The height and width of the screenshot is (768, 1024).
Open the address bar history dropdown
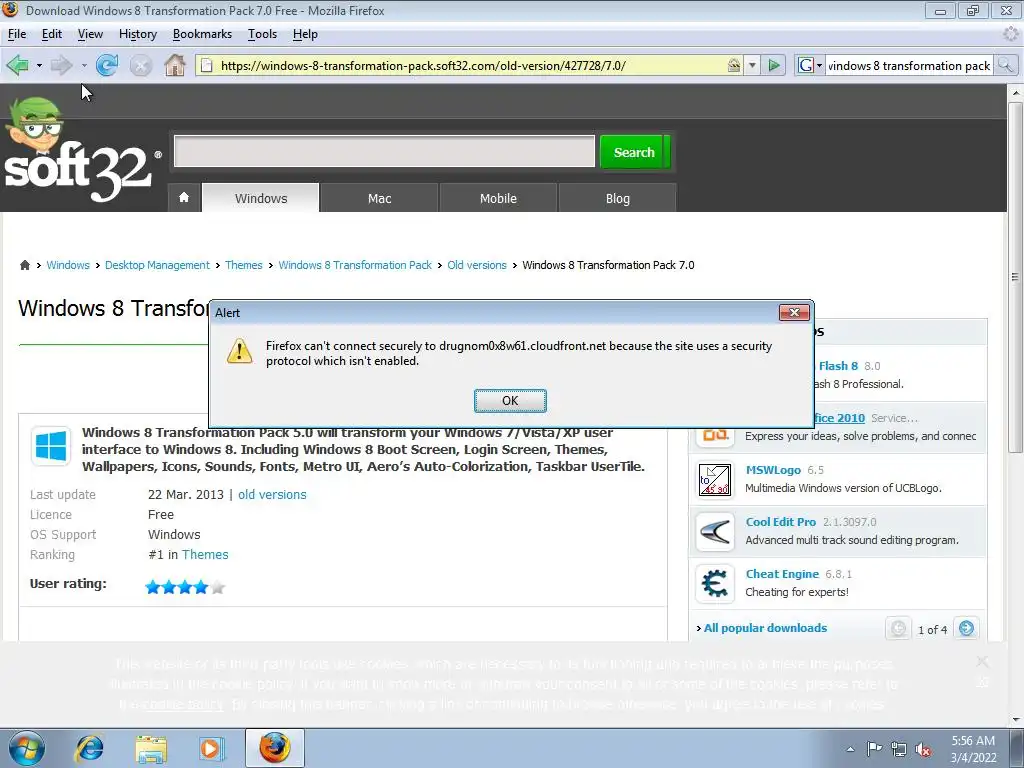752,65
